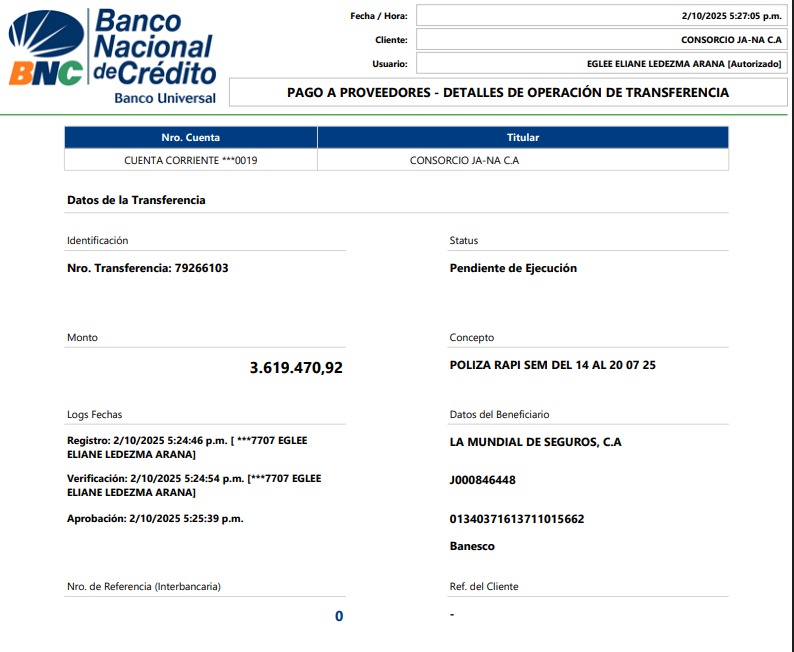Screen dimensions: 794x652
Task: Click the Aprobación log timestamp
Action: coord(155,518)
